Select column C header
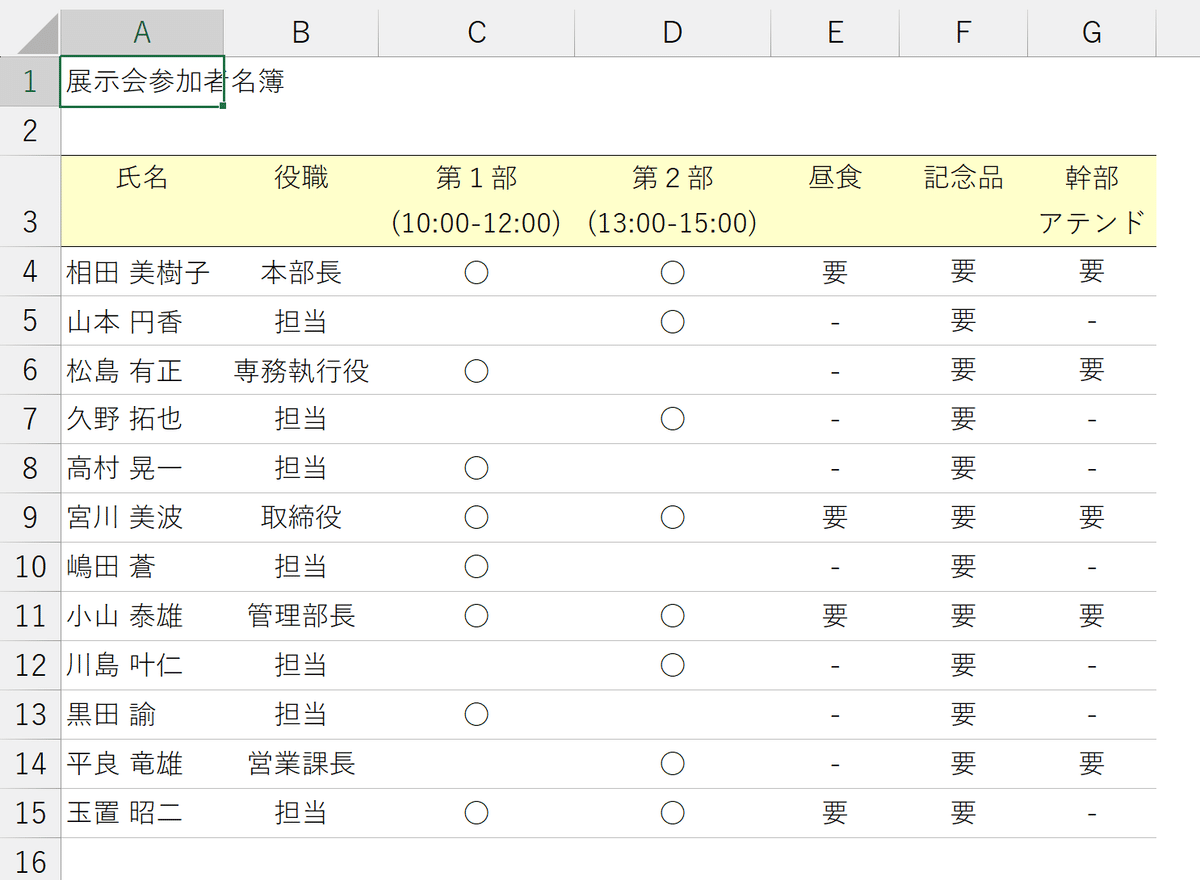 click(x=476, y=33)
